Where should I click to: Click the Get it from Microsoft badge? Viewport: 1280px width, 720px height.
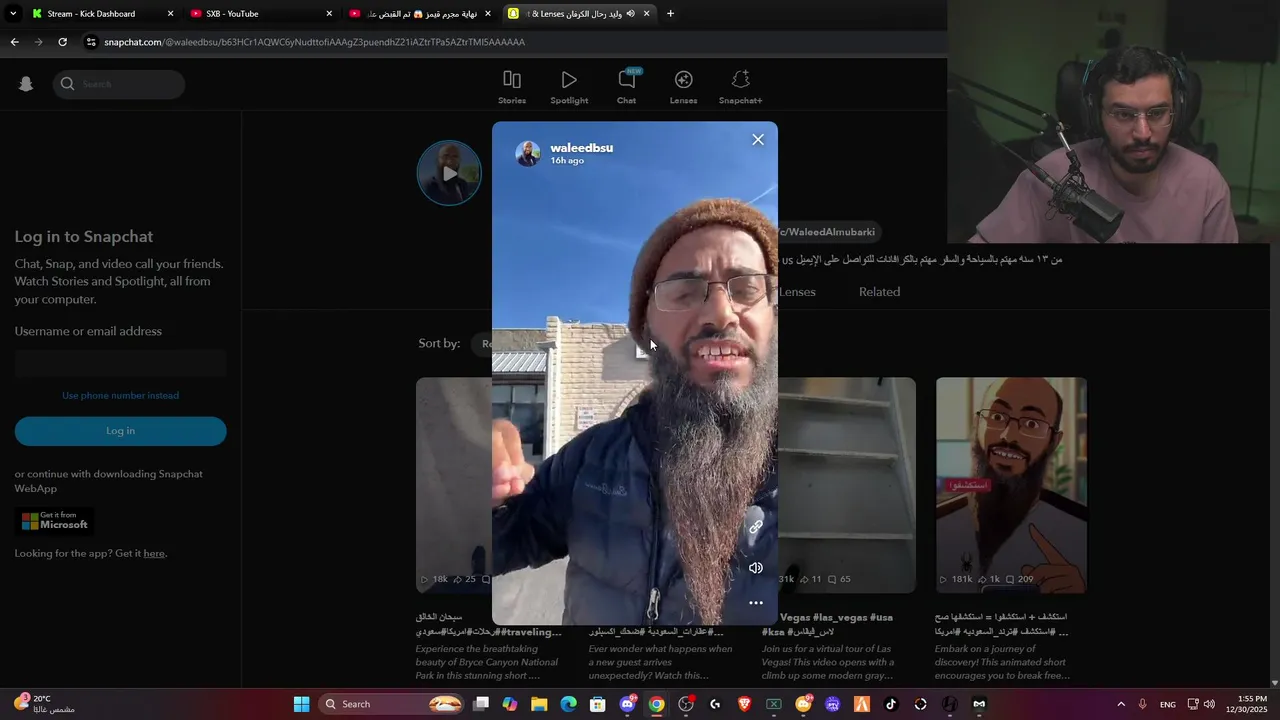pos(55,521)
